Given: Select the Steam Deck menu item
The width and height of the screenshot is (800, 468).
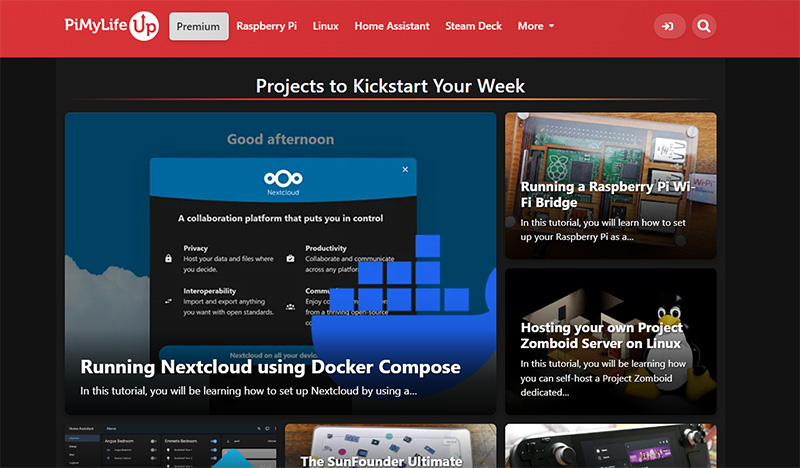Looking at the screenshot, I should point(473,26).
